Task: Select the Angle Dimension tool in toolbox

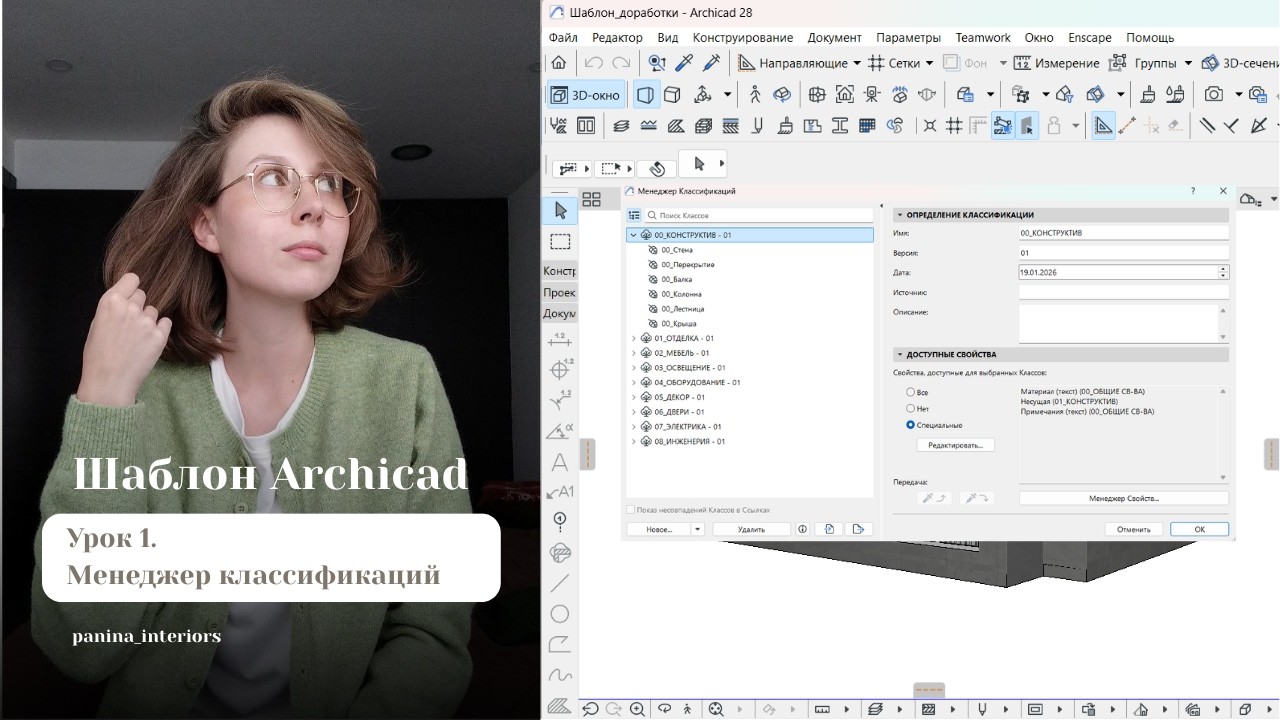Action: coord(560,432)
